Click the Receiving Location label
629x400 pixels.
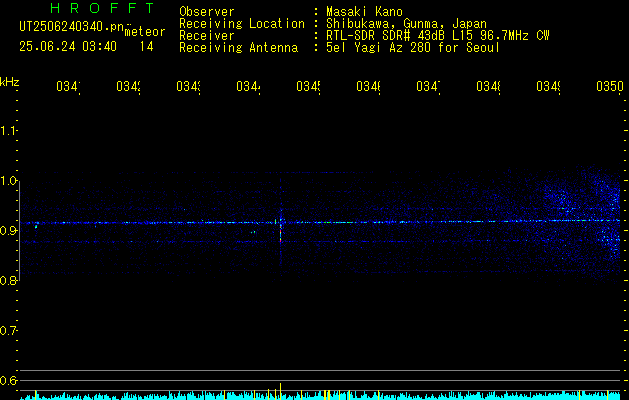[x=242, y=24]
